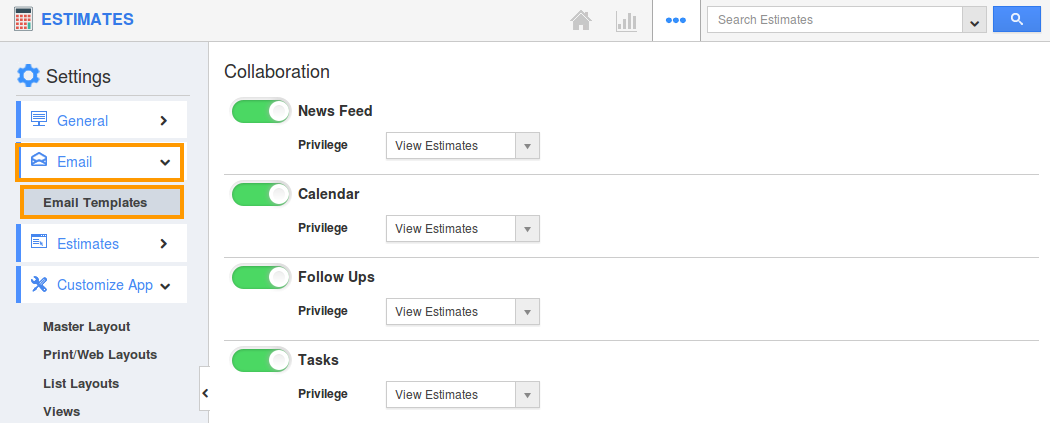This screenshot has width=1050, height=423.
Task: Click the Search Estimates input field
Action: (x=835, y=19)
